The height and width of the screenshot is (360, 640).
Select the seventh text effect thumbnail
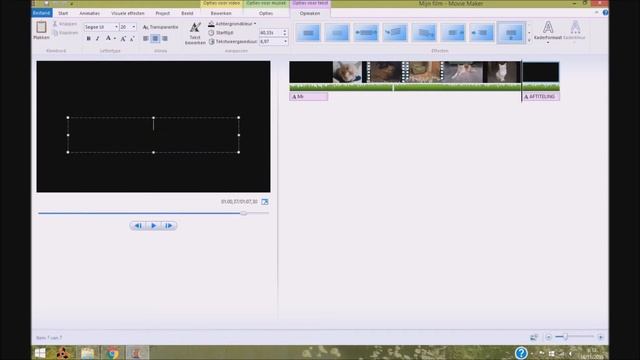coord(482,33)
